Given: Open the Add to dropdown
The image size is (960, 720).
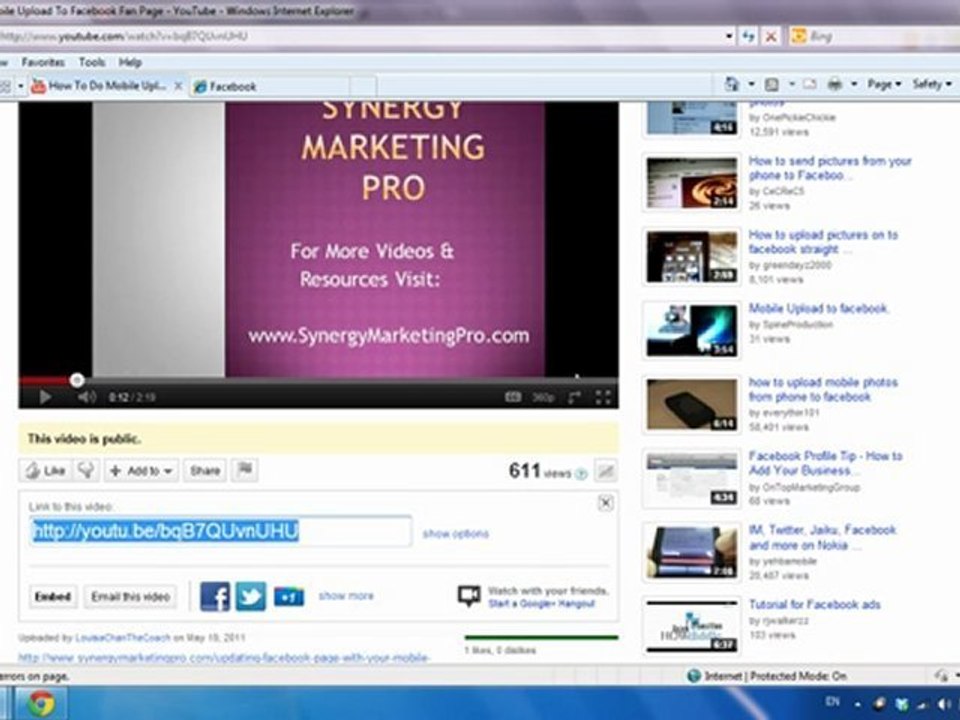Looking at the screenshot, I should click(141, 471).
